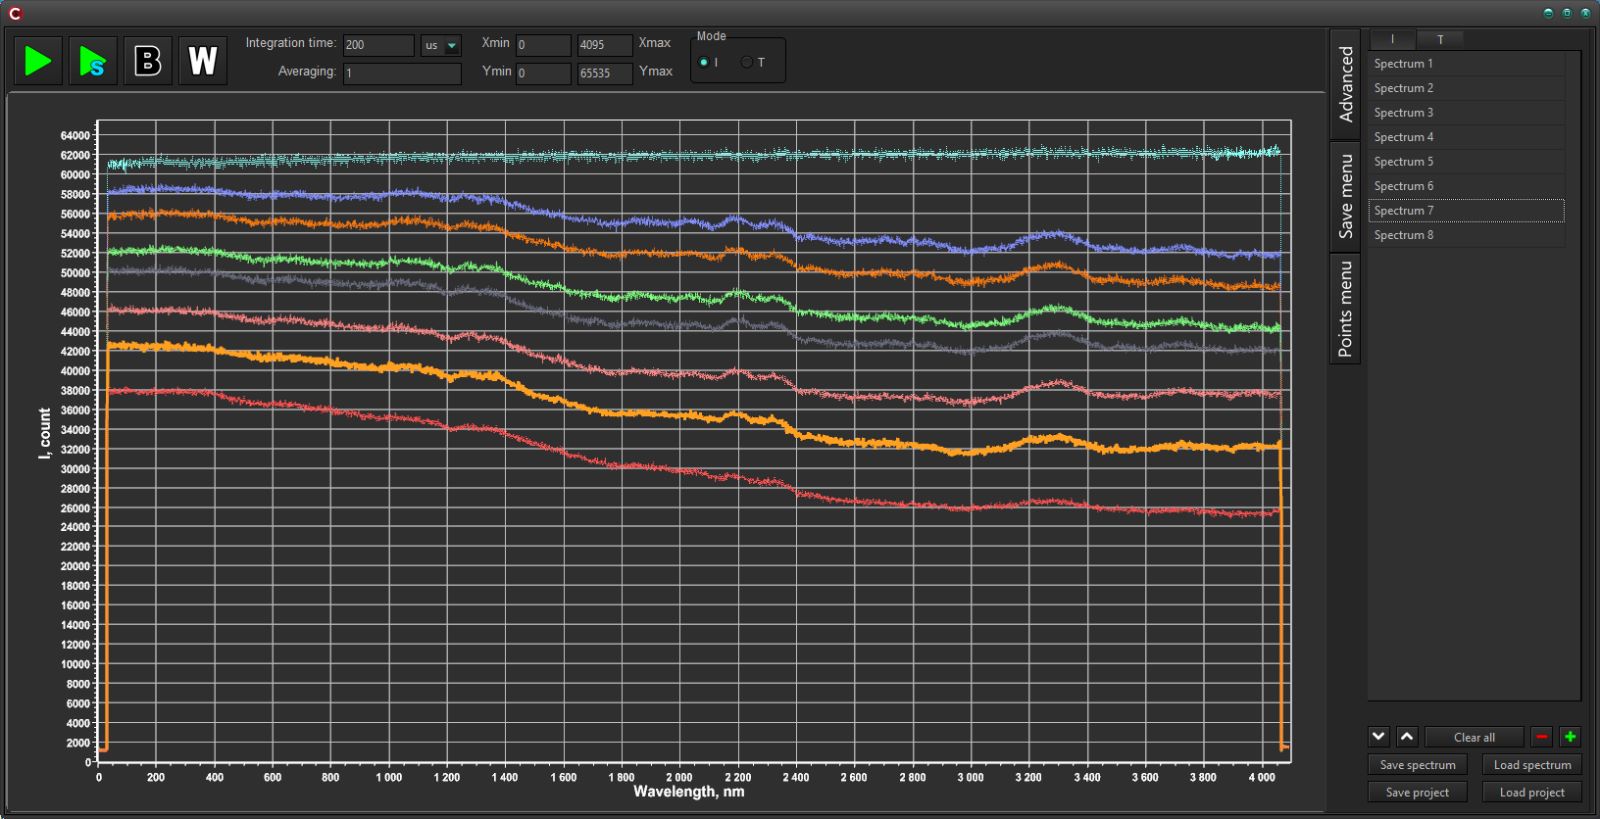Viewport: 1600px width, 819px height.
Task: Click the Save project button
Action: (1417, 792)
